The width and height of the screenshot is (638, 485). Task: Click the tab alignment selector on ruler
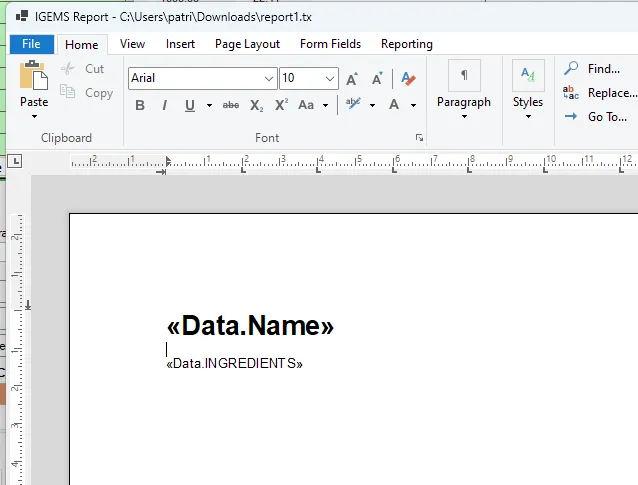click(x=15, y=161)
